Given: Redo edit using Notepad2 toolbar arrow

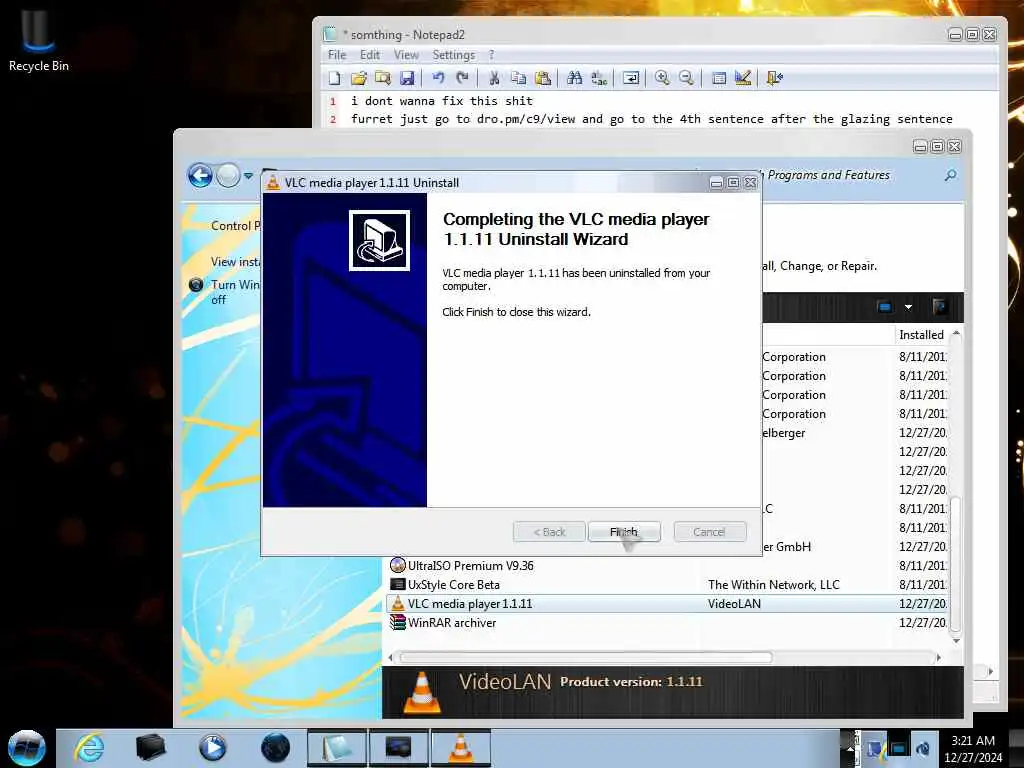Looking at the screenshot, I should pos(462,78).
